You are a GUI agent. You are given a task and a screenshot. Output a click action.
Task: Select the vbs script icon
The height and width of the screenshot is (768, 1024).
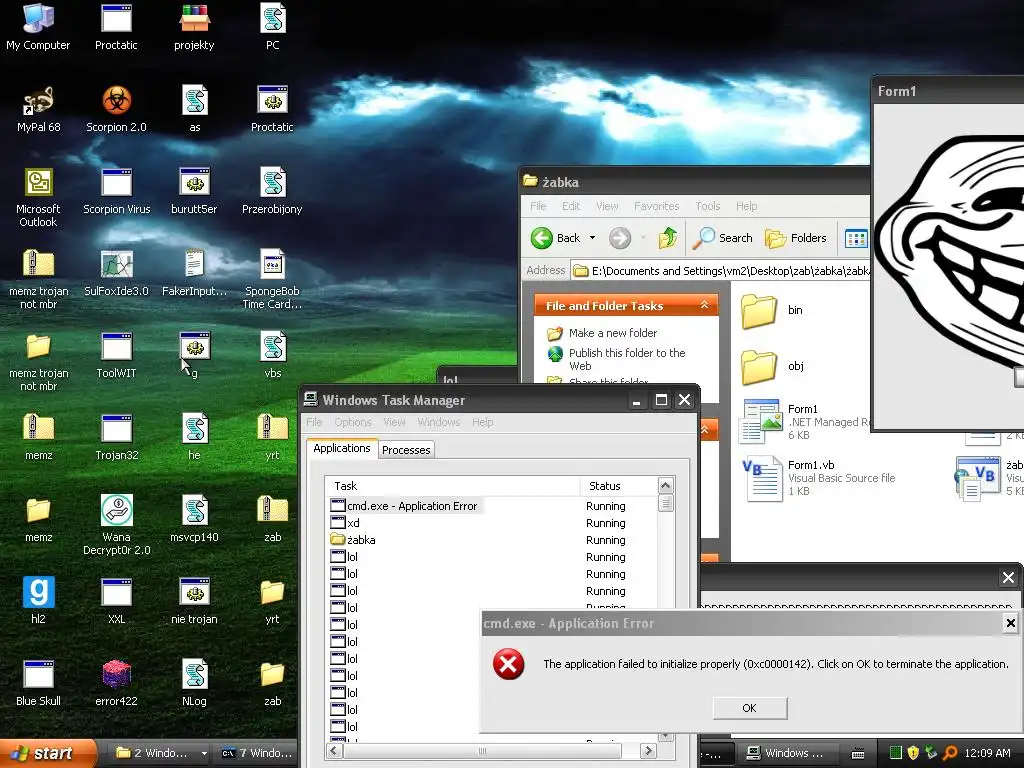pos(272,355)
